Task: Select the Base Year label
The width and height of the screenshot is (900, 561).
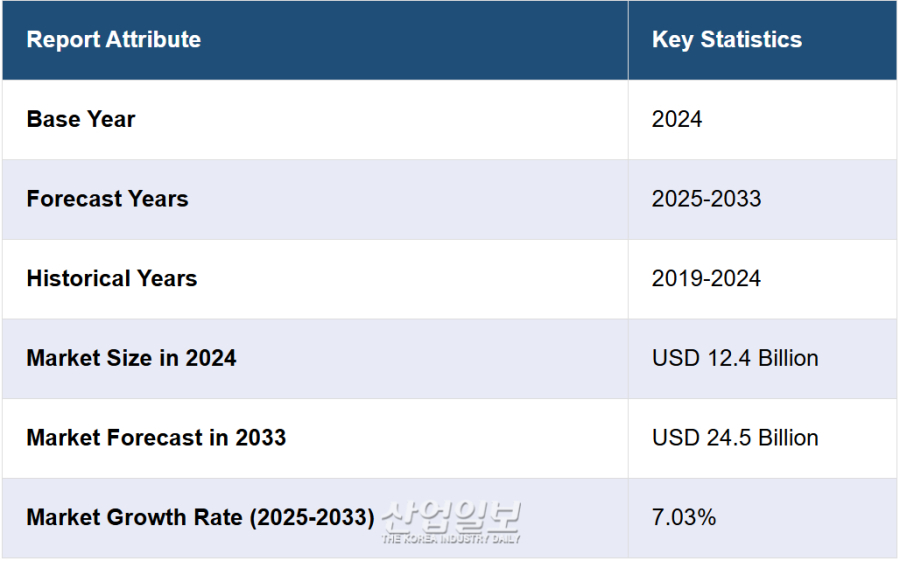Action: click(81, 119)
